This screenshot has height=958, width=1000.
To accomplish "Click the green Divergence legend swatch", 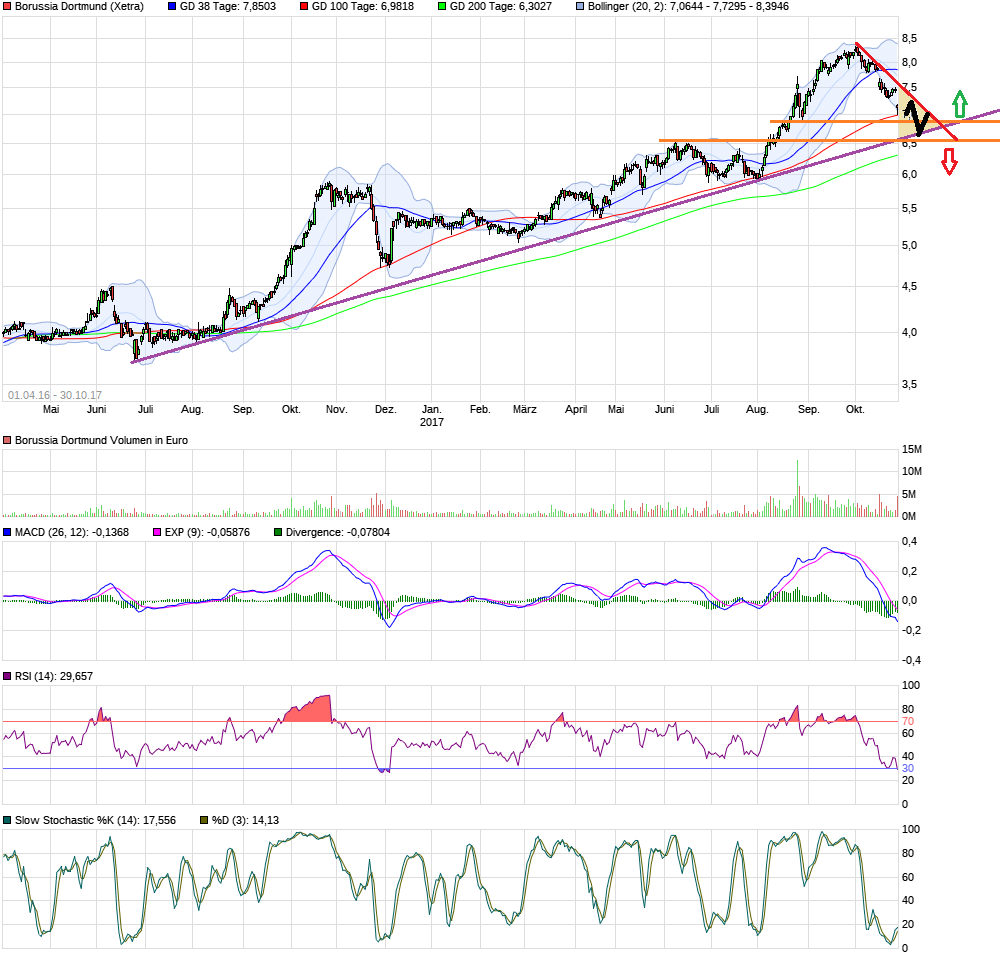I will point(277,532).
